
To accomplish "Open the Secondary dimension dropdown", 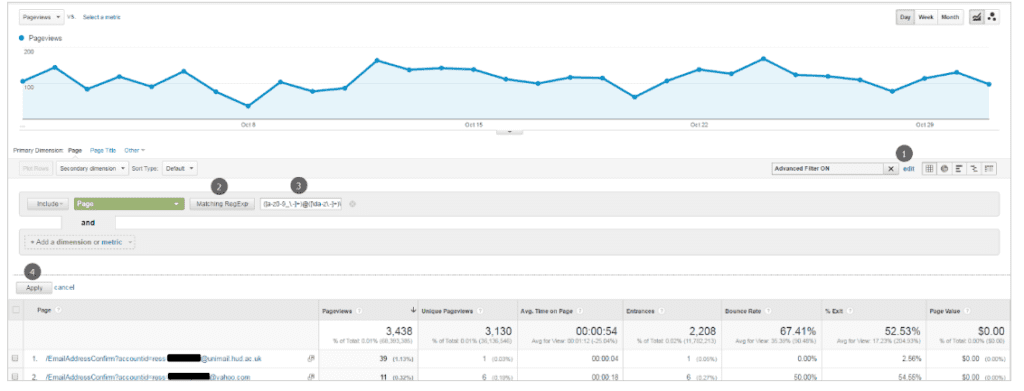I will 92,168.
